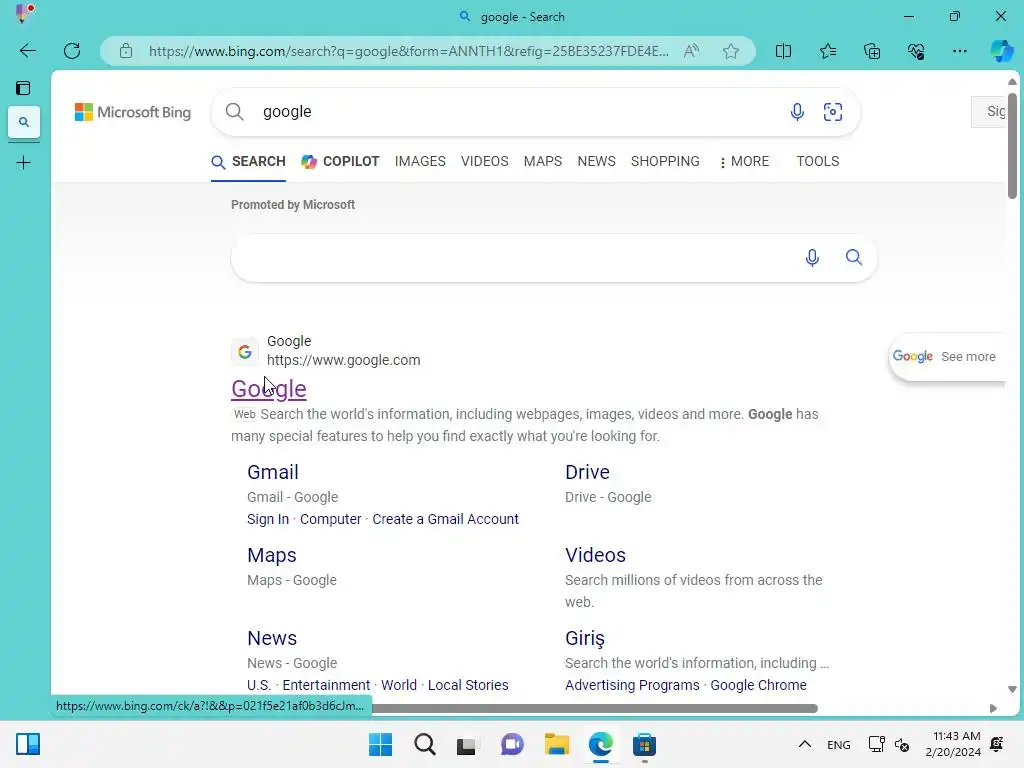Open the Google result title link
The height and width of the screenshot is (768, 1024).
click(x=268, y=389)
